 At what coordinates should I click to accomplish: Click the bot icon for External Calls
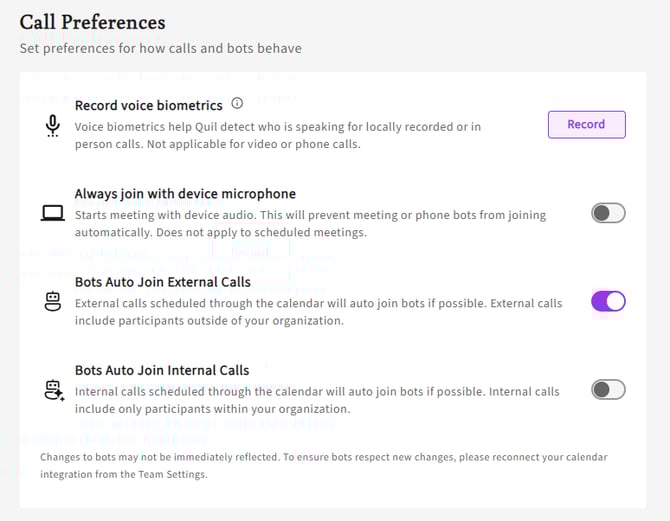pos(53,301)
